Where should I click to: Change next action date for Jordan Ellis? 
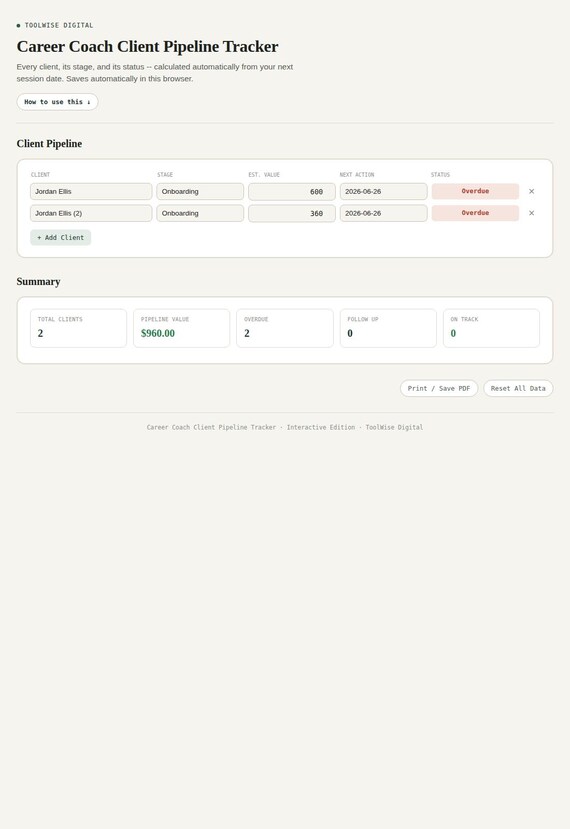(383, 191)
